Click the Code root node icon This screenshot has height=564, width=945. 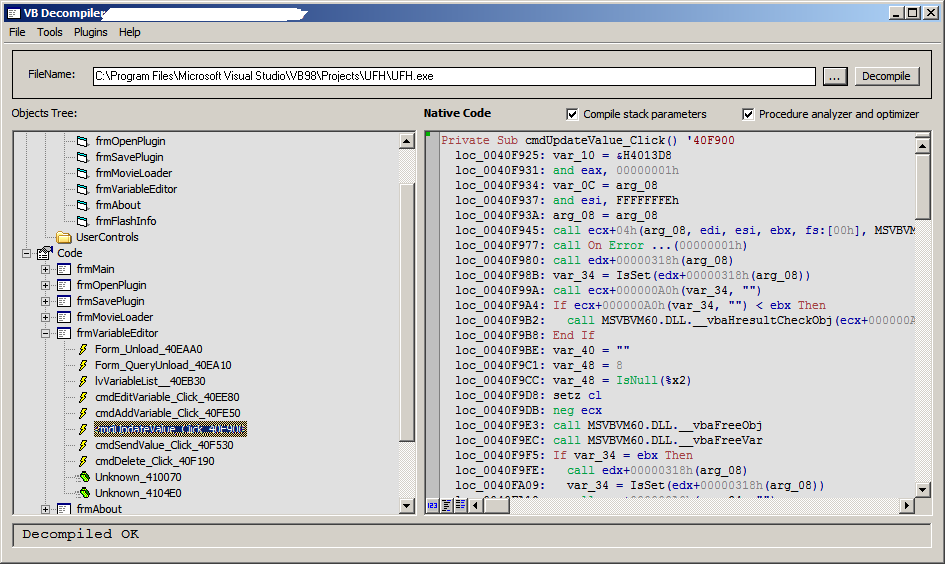pyautogui.click(x=45, y=253)
